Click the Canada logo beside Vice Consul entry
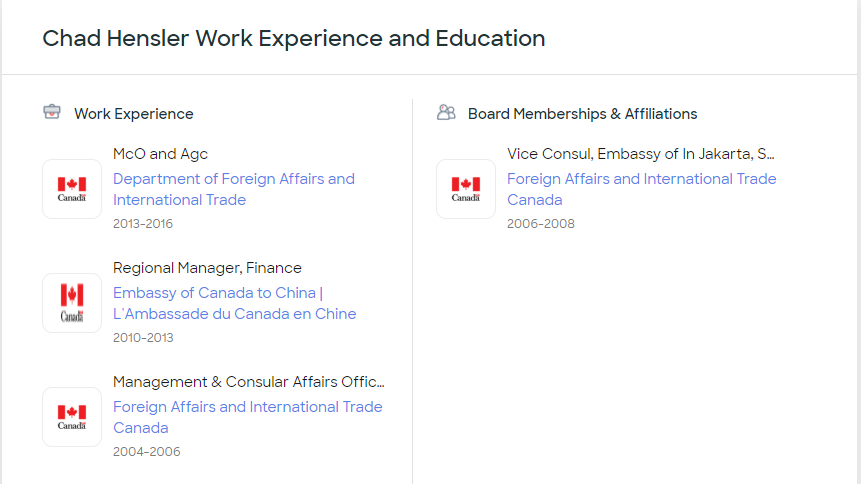The image size is (861, 484). tap(466, 189)
